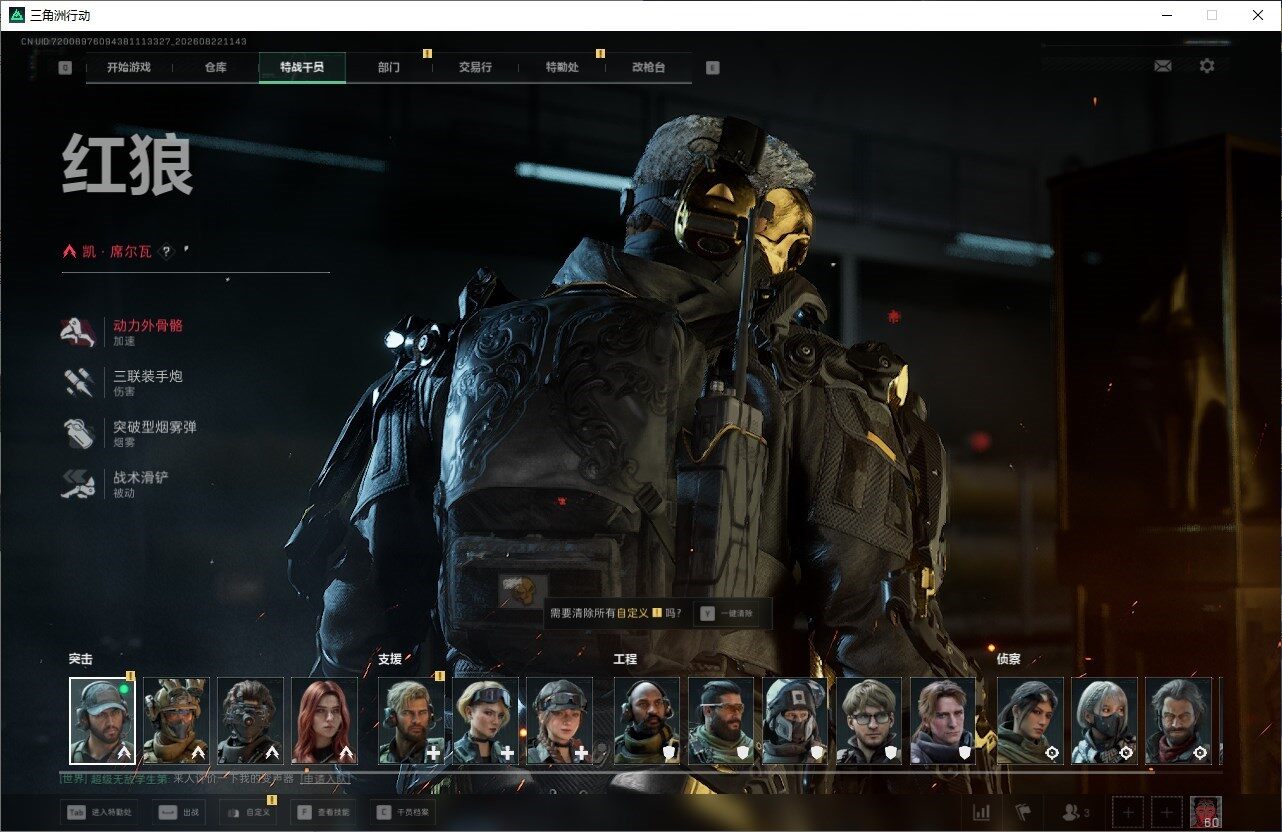Switch to the 仓库 tab
1282x832 pixels.
point(215,68)
